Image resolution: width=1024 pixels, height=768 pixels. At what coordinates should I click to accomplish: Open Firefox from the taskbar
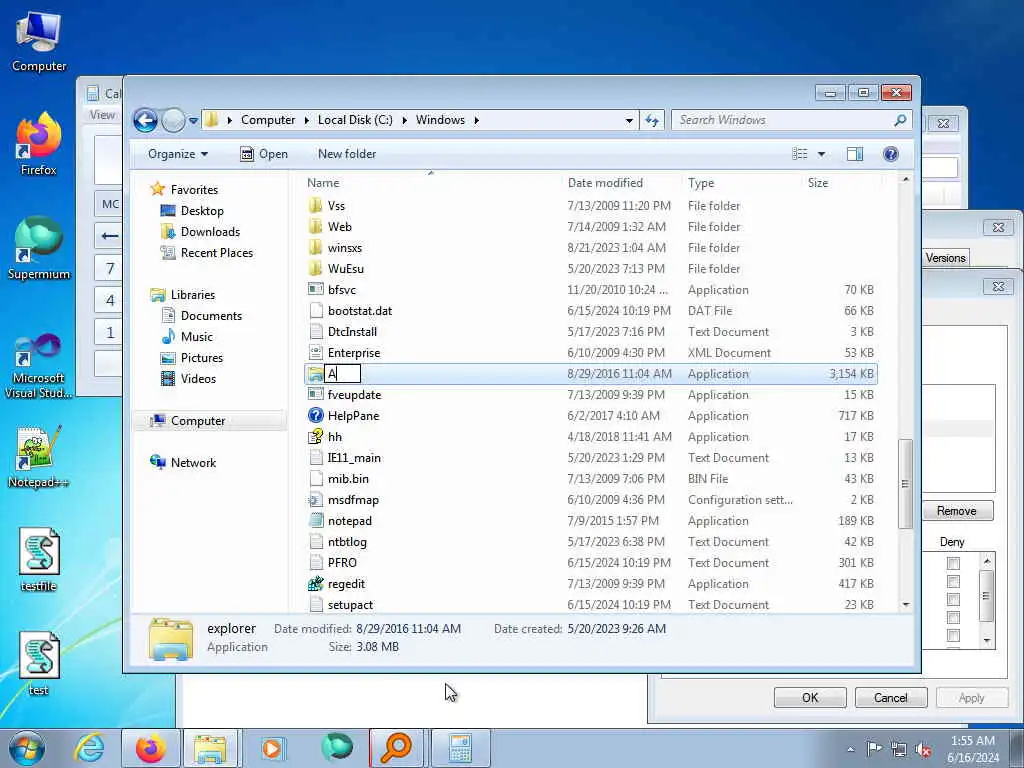(150, 748)
